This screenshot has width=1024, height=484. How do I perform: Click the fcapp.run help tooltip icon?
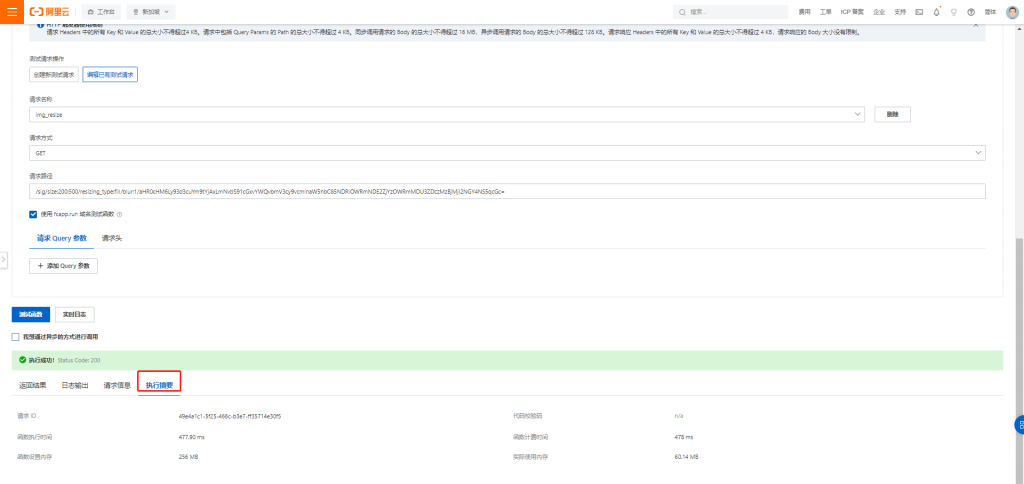(x=120, y=214)
